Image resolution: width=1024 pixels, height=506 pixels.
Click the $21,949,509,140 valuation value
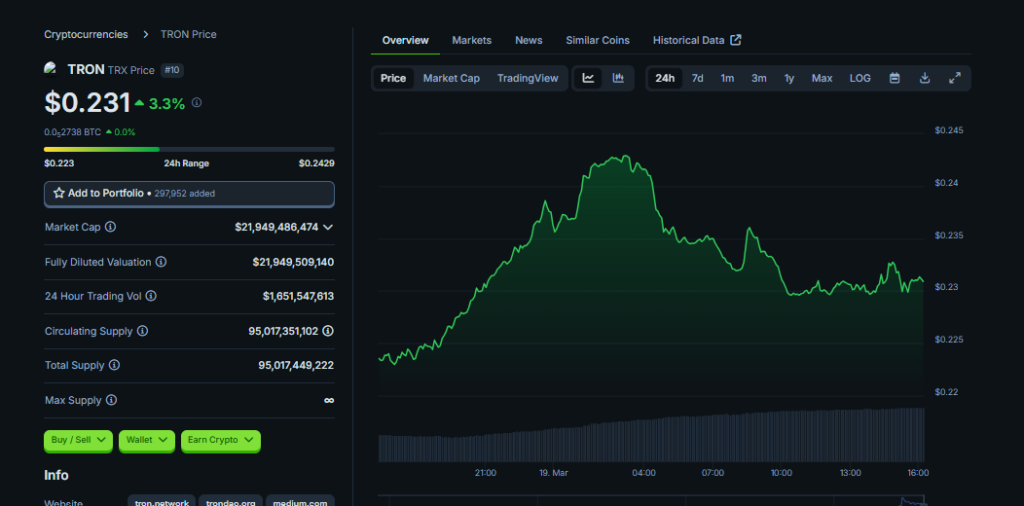(x=293, y=262)
